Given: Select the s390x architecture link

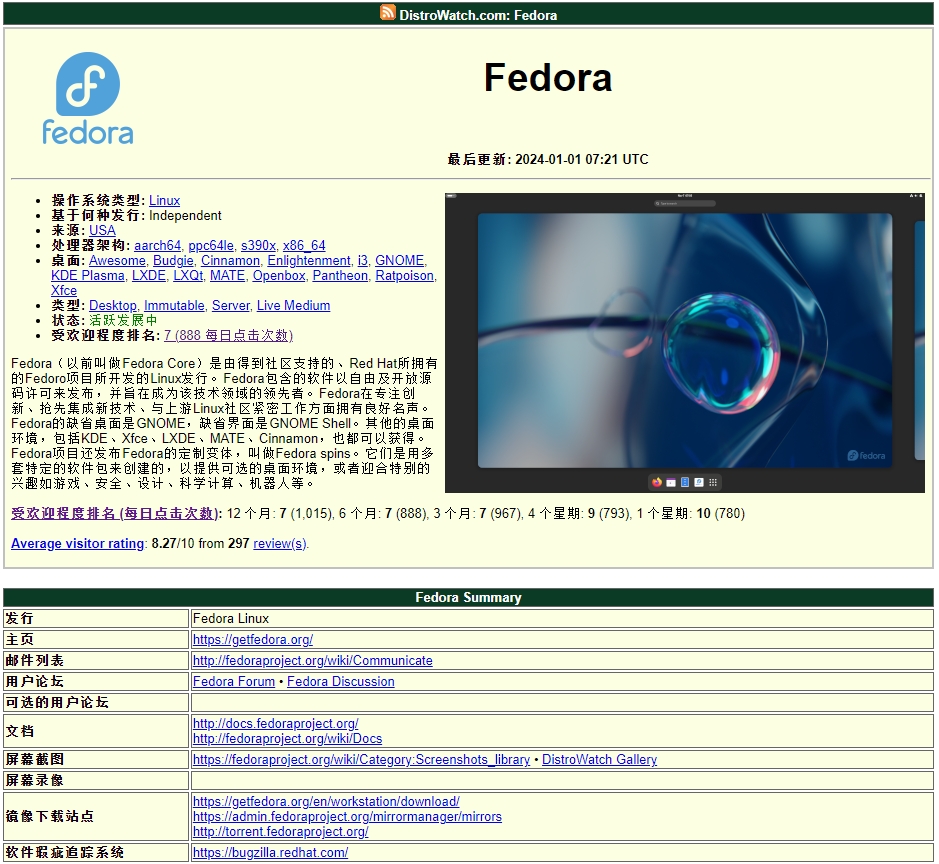Looking at the screenshot, I should pos(258,245).
